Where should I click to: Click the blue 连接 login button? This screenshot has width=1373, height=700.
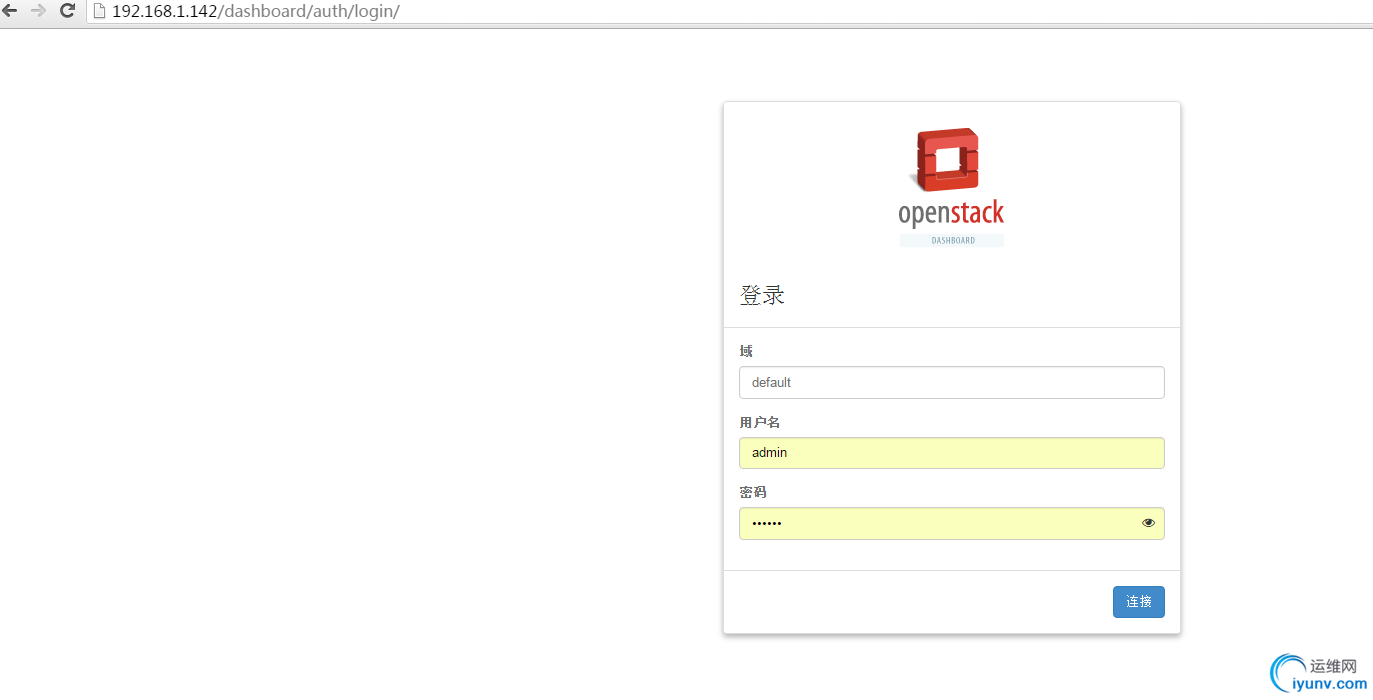[1139, 602]
